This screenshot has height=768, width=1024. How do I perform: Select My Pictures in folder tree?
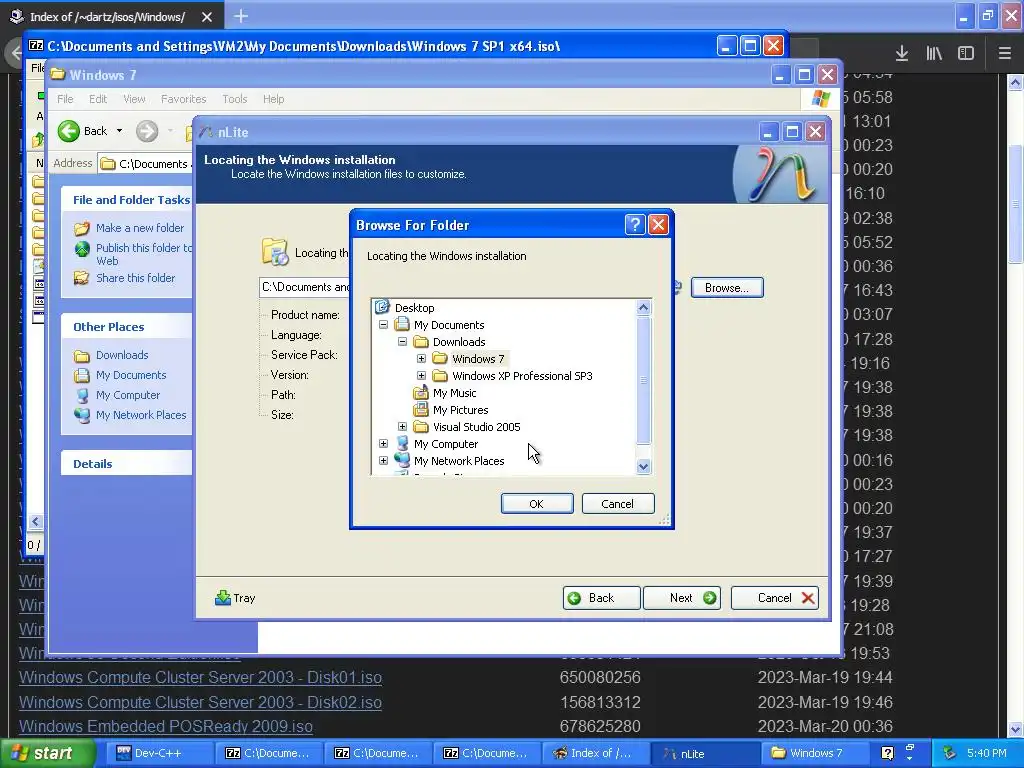coord(460,409)
